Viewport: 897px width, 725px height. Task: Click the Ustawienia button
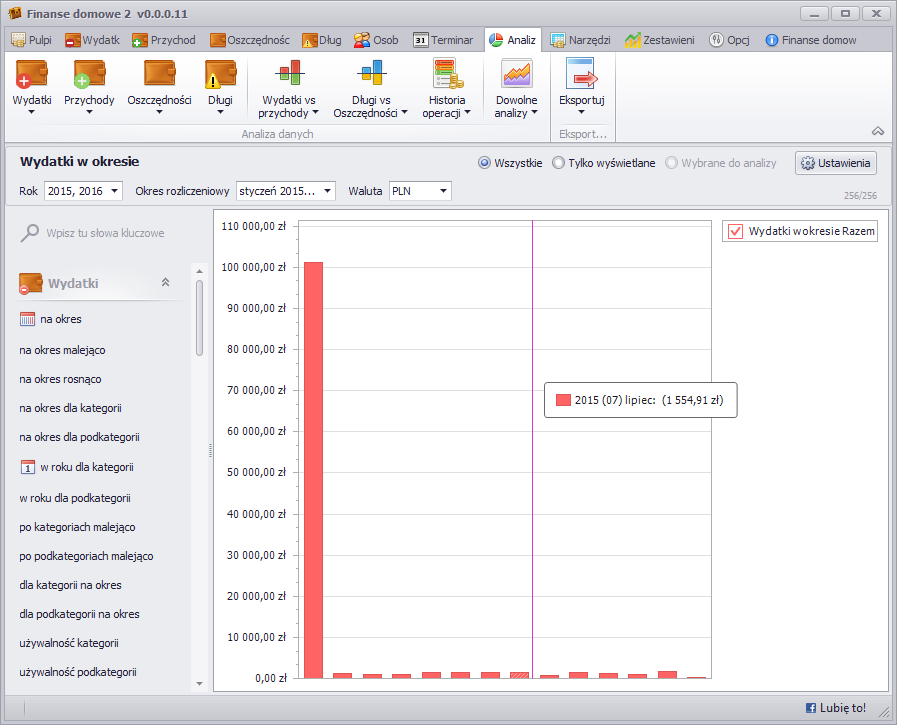[x=836, y=163]
